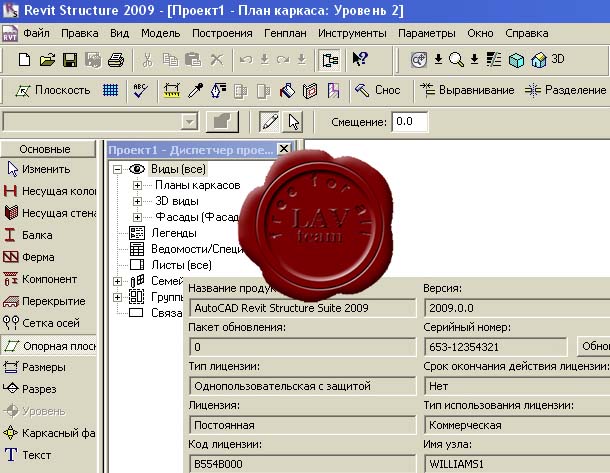Click the thin lines icon
Screen dimensions: 610x473
point(494,60)
